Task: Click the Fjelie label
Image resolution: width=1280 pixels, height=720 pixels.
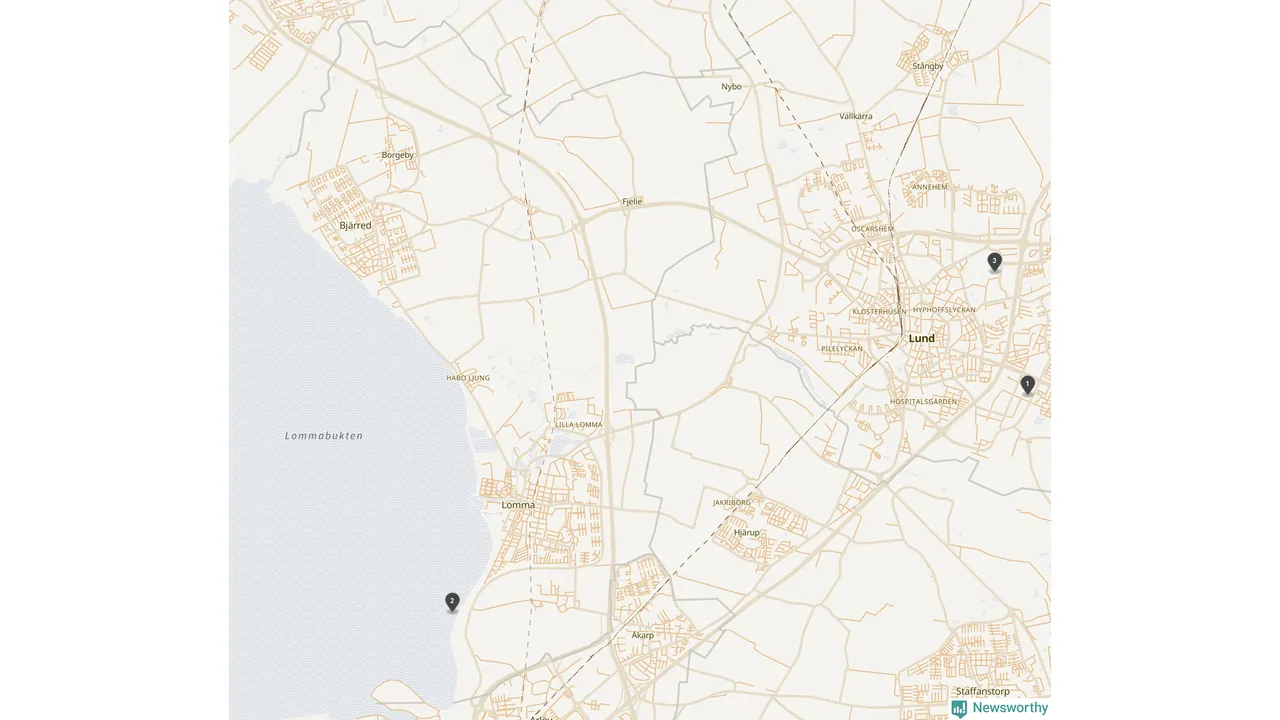Action: coord(632,201)
